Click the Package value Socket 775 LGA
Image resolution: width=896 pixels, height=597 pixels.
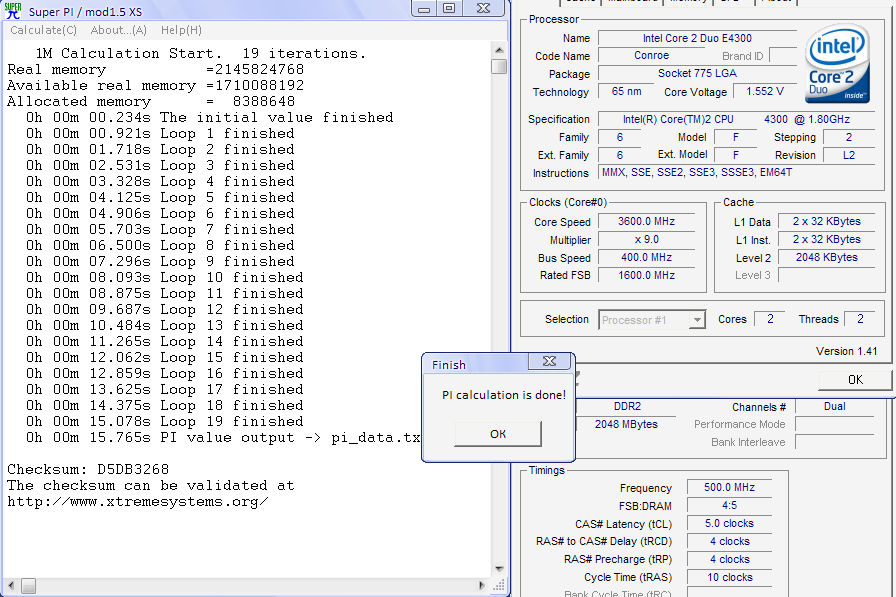pos(697,73)
